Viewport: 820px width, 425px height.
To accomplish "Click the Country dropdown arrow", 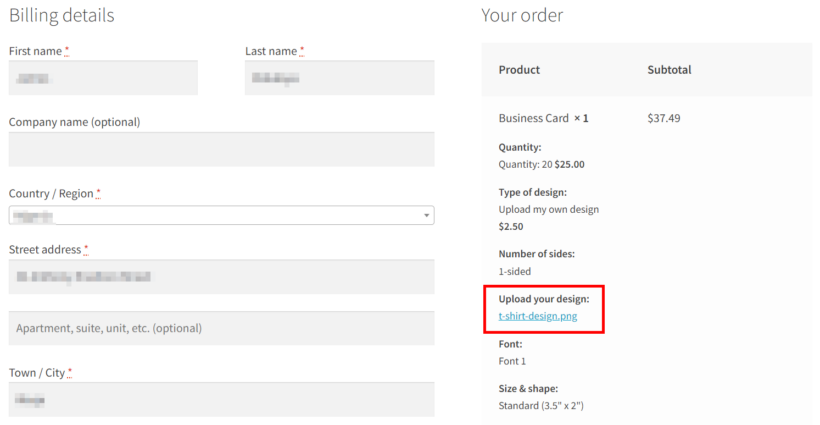I will (426, 215).
